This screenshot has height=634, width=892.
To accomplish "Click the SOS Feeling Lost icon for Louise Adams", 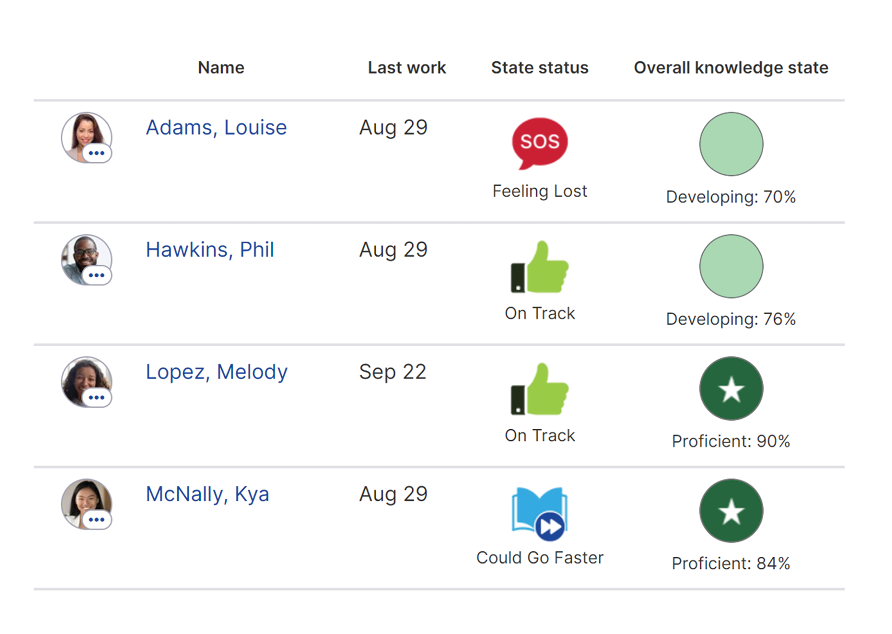I will [539, 142].
